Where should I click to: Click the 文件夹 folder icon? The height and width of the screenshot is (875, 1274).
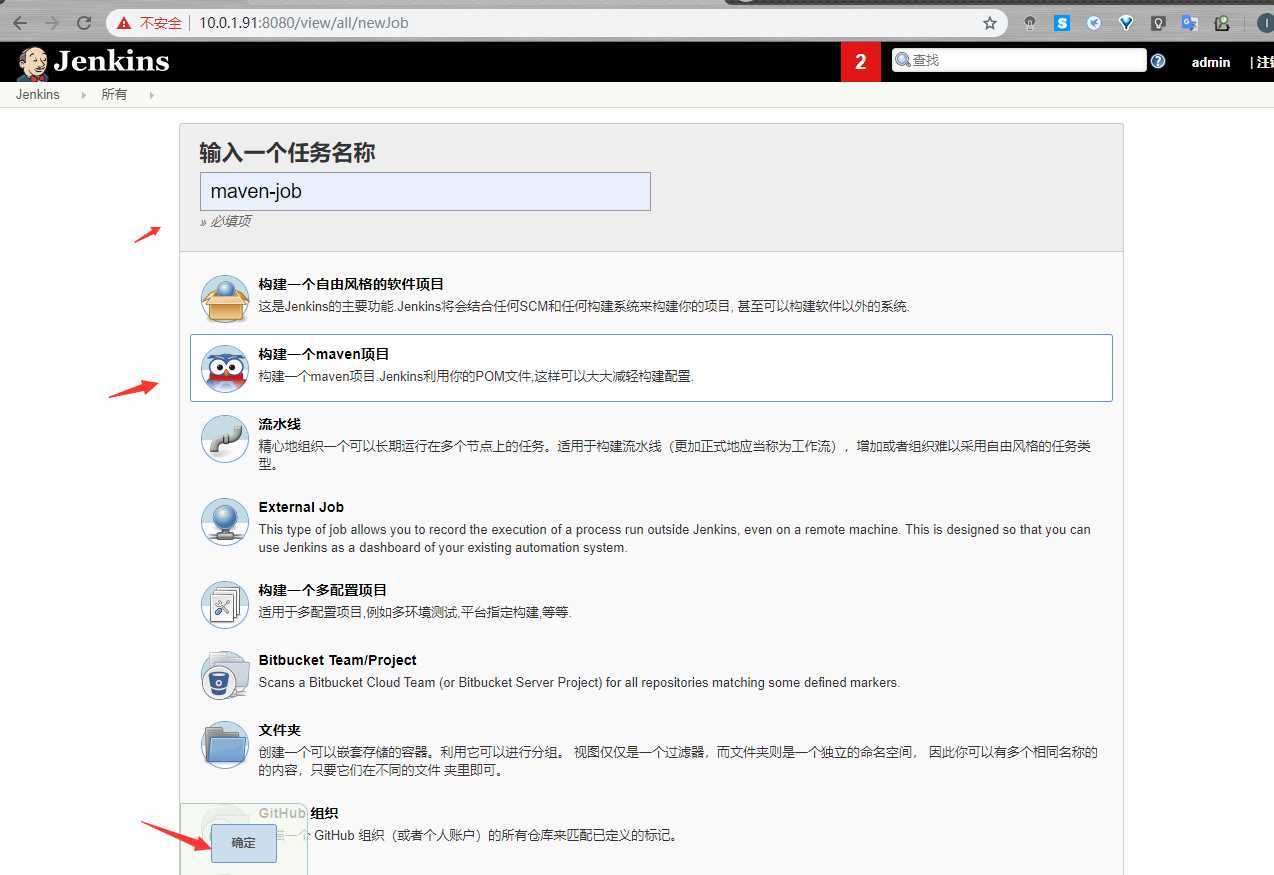[224, 745]
